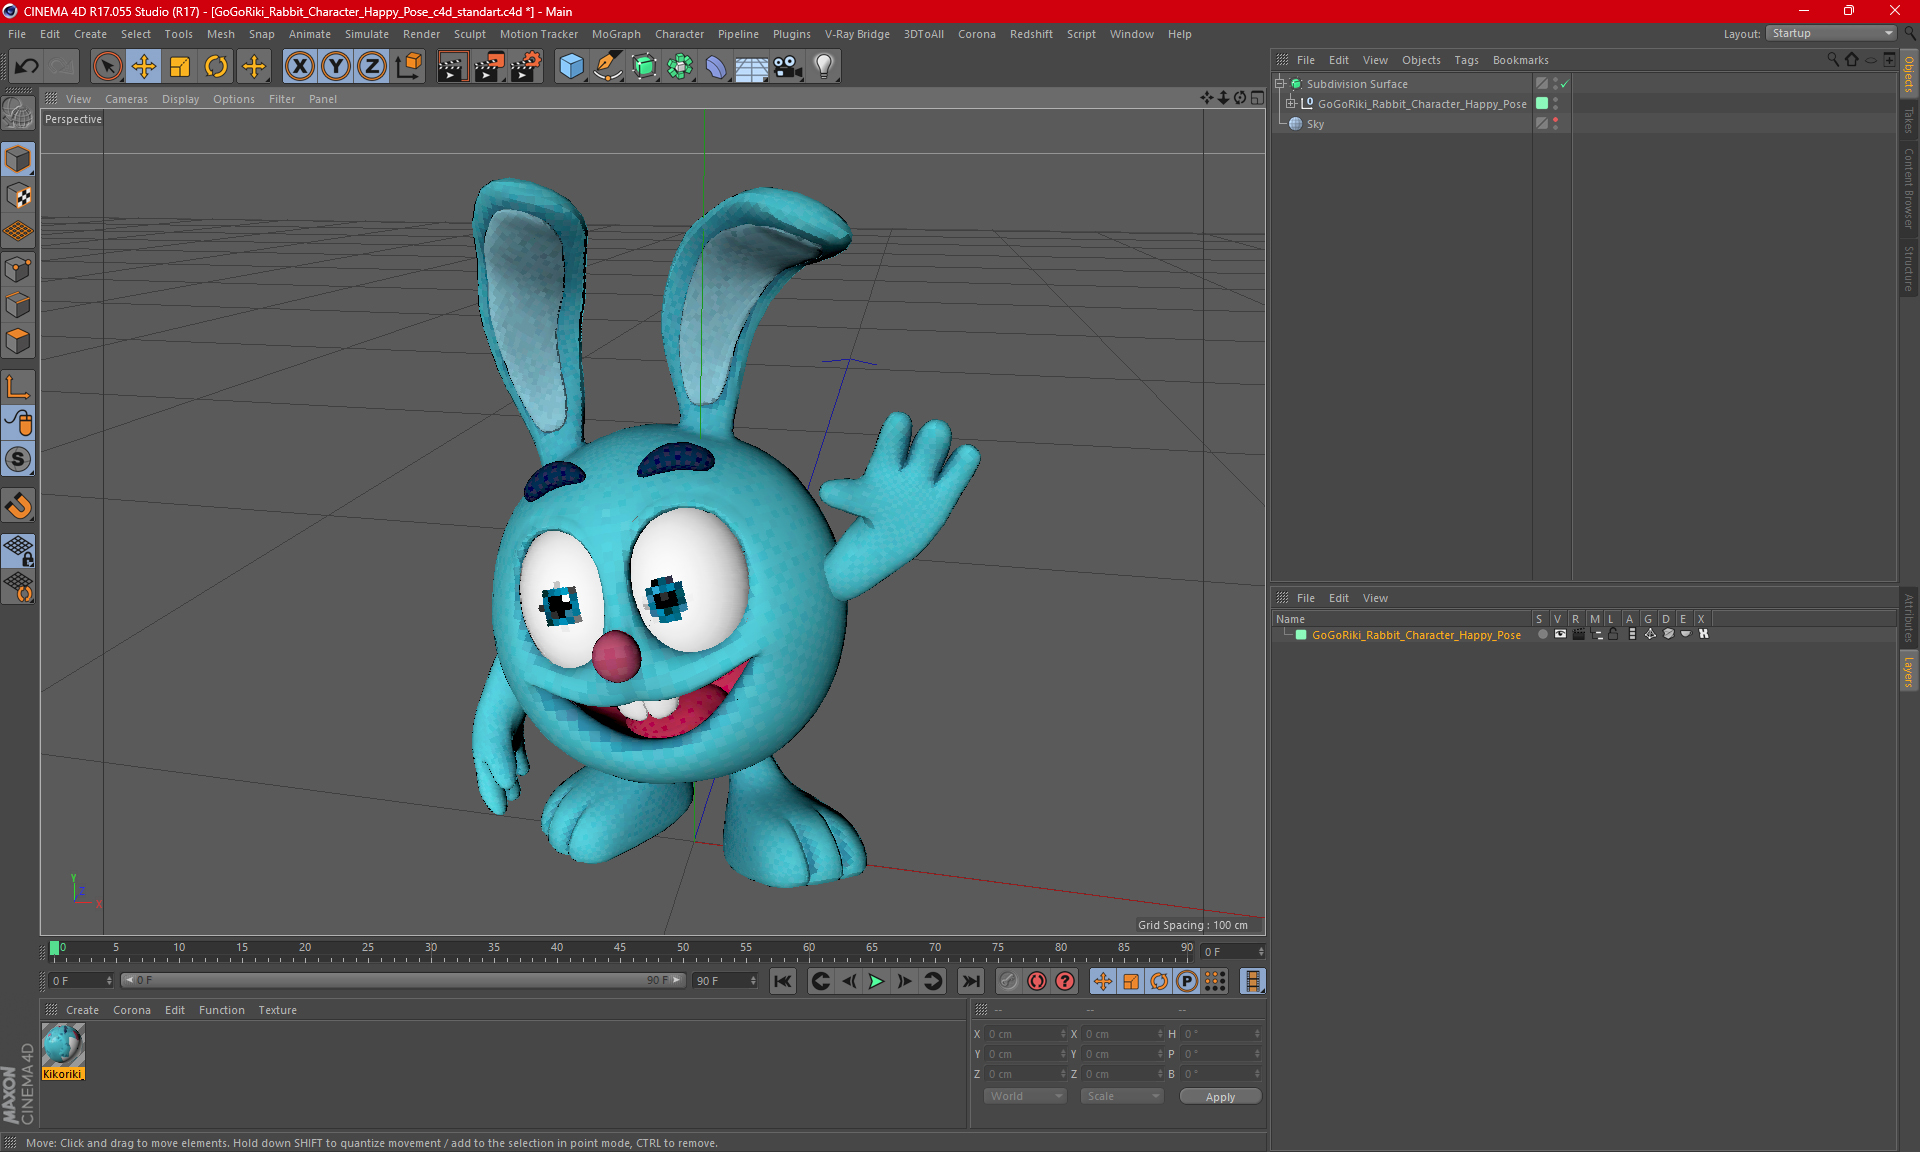The image size is (1920, 1152).
Task: Select the Move tool in top toolbar
Action: pyautogui.click(x=144, y=67)
